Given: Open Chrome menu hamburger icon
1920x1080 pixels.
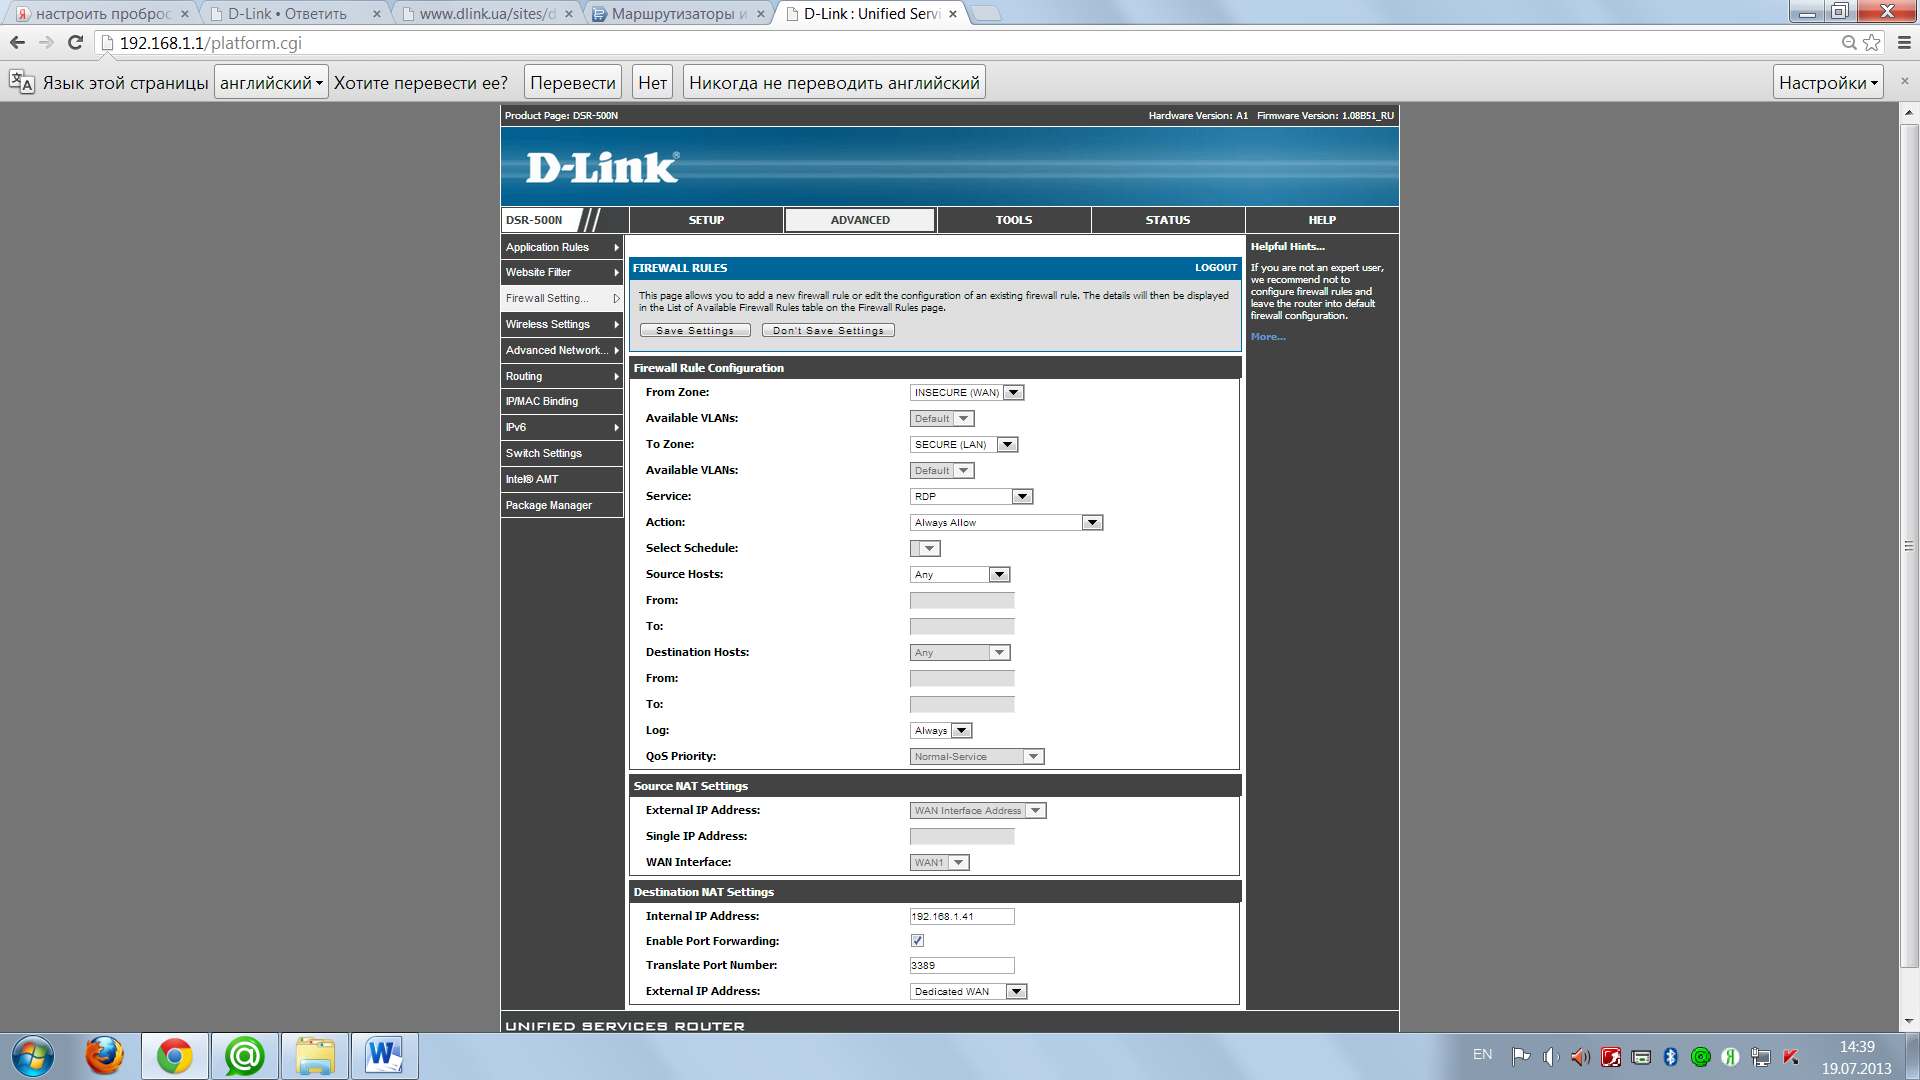Looking at the screenshot, I should [x=1904, y=43].
